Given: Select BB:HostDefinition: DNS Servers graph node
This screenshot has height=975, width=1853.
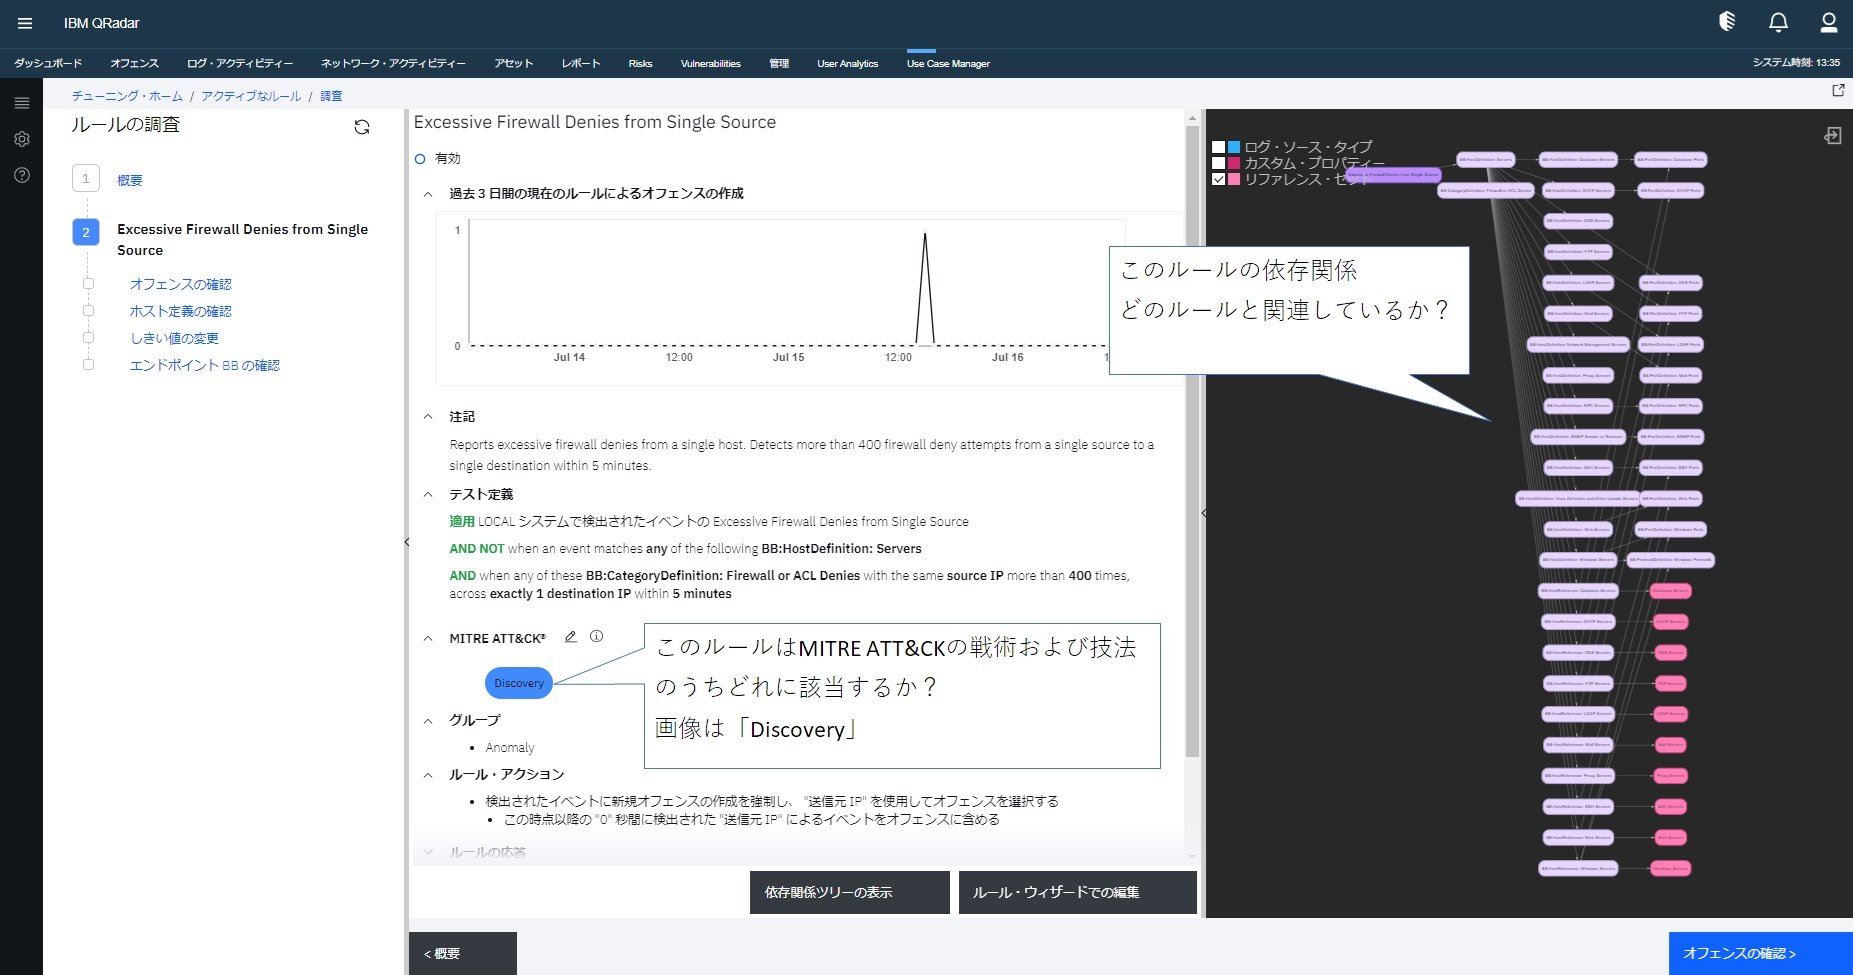Looking at the screenshot, I should tap(1579, 221).
